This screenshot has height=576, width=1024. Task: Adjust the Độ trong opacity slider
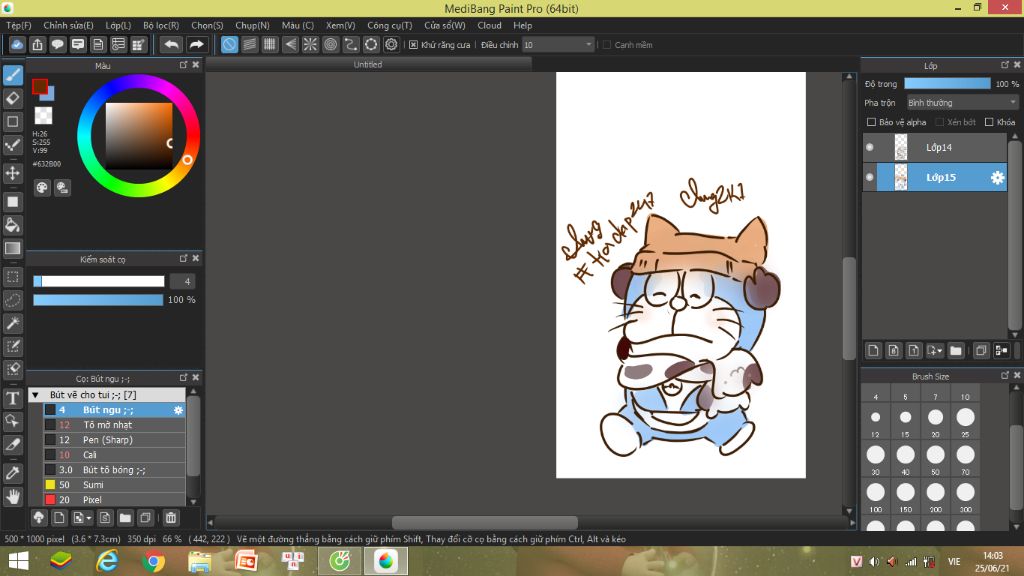click(x=947, y=84)
